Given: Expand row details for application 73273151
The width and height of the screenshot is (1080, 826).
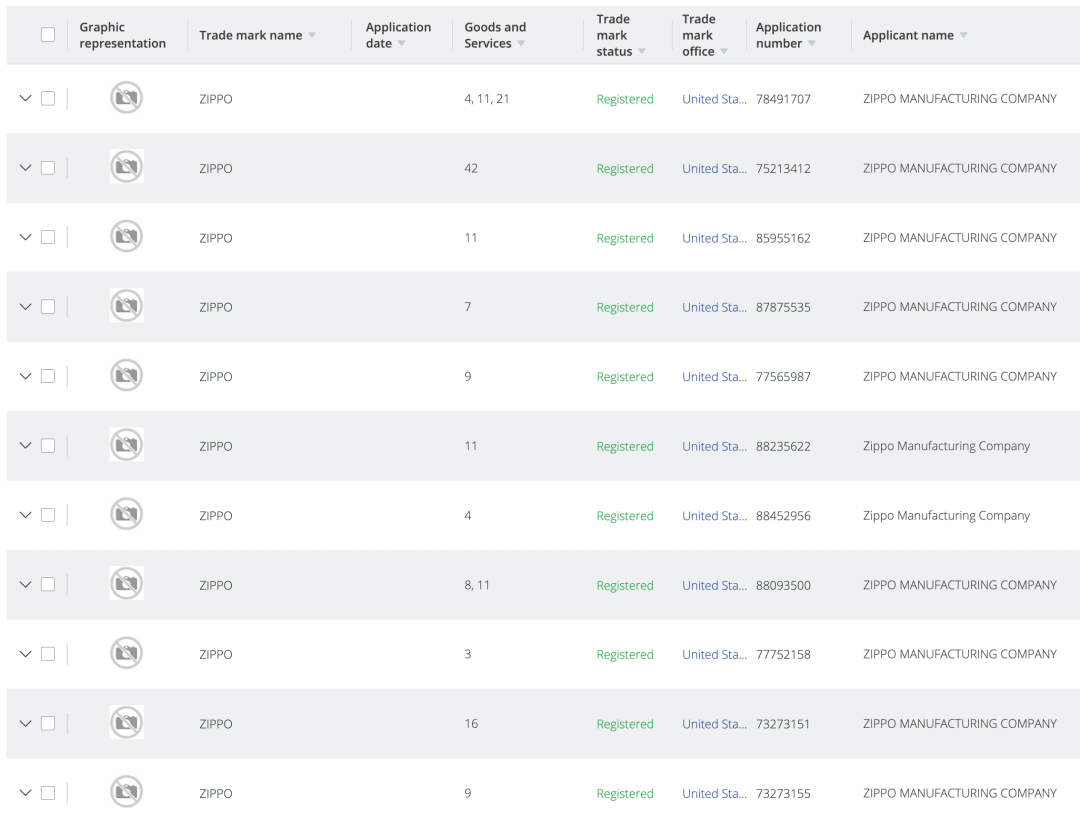Looking at the screenshot, I should pyautogui.click(x=25, y=723).
